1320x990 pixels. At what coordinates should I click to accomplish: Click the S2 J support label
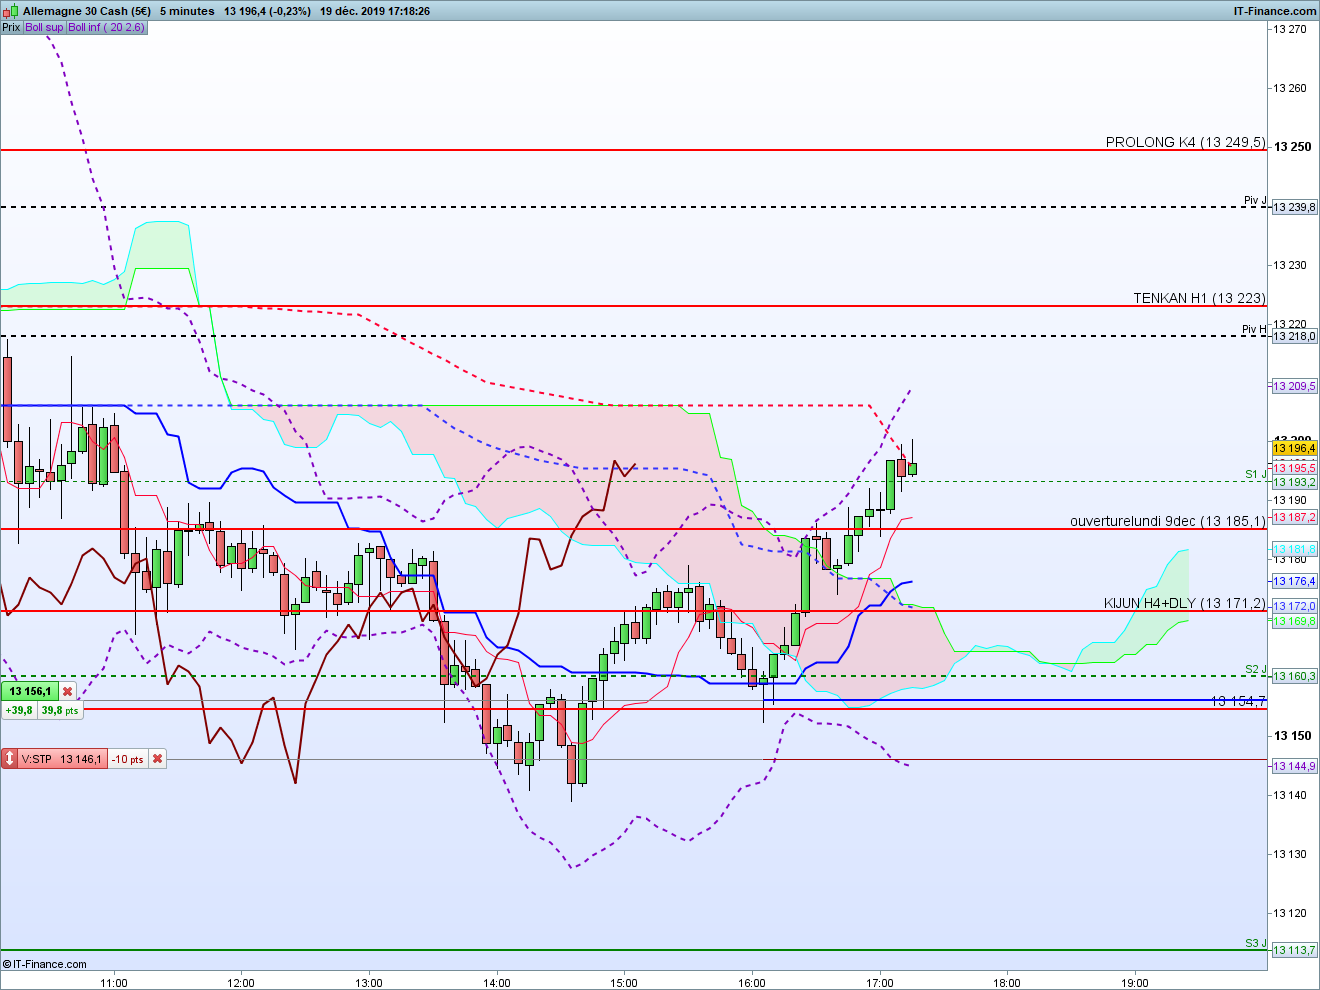point(1256,669)
